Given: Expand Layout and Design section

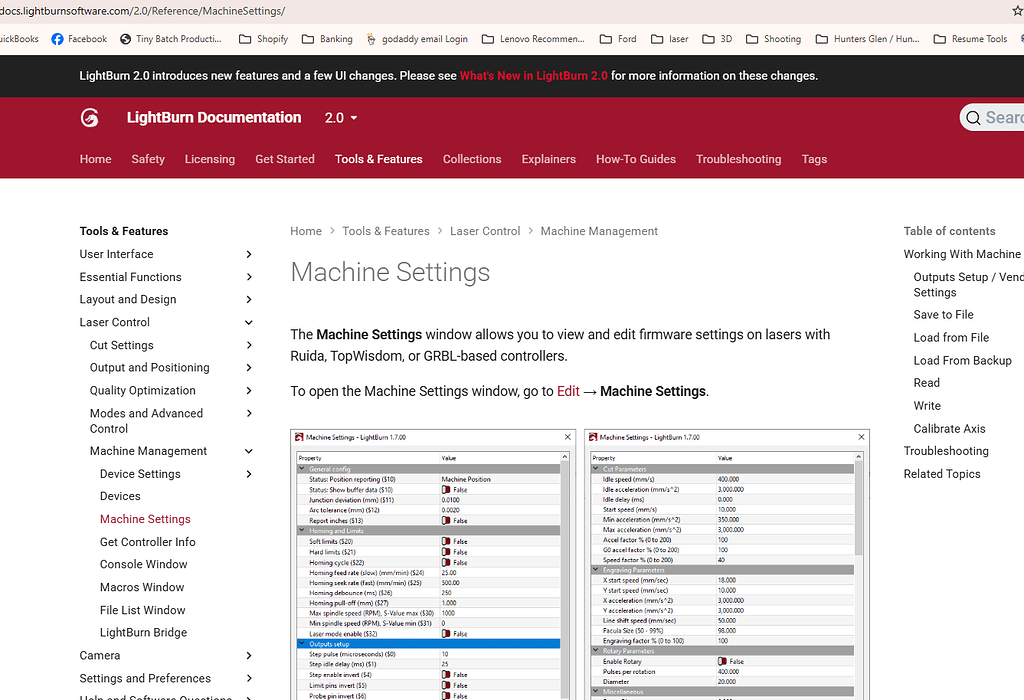Looking at the screenshot, I should point(249,300).
